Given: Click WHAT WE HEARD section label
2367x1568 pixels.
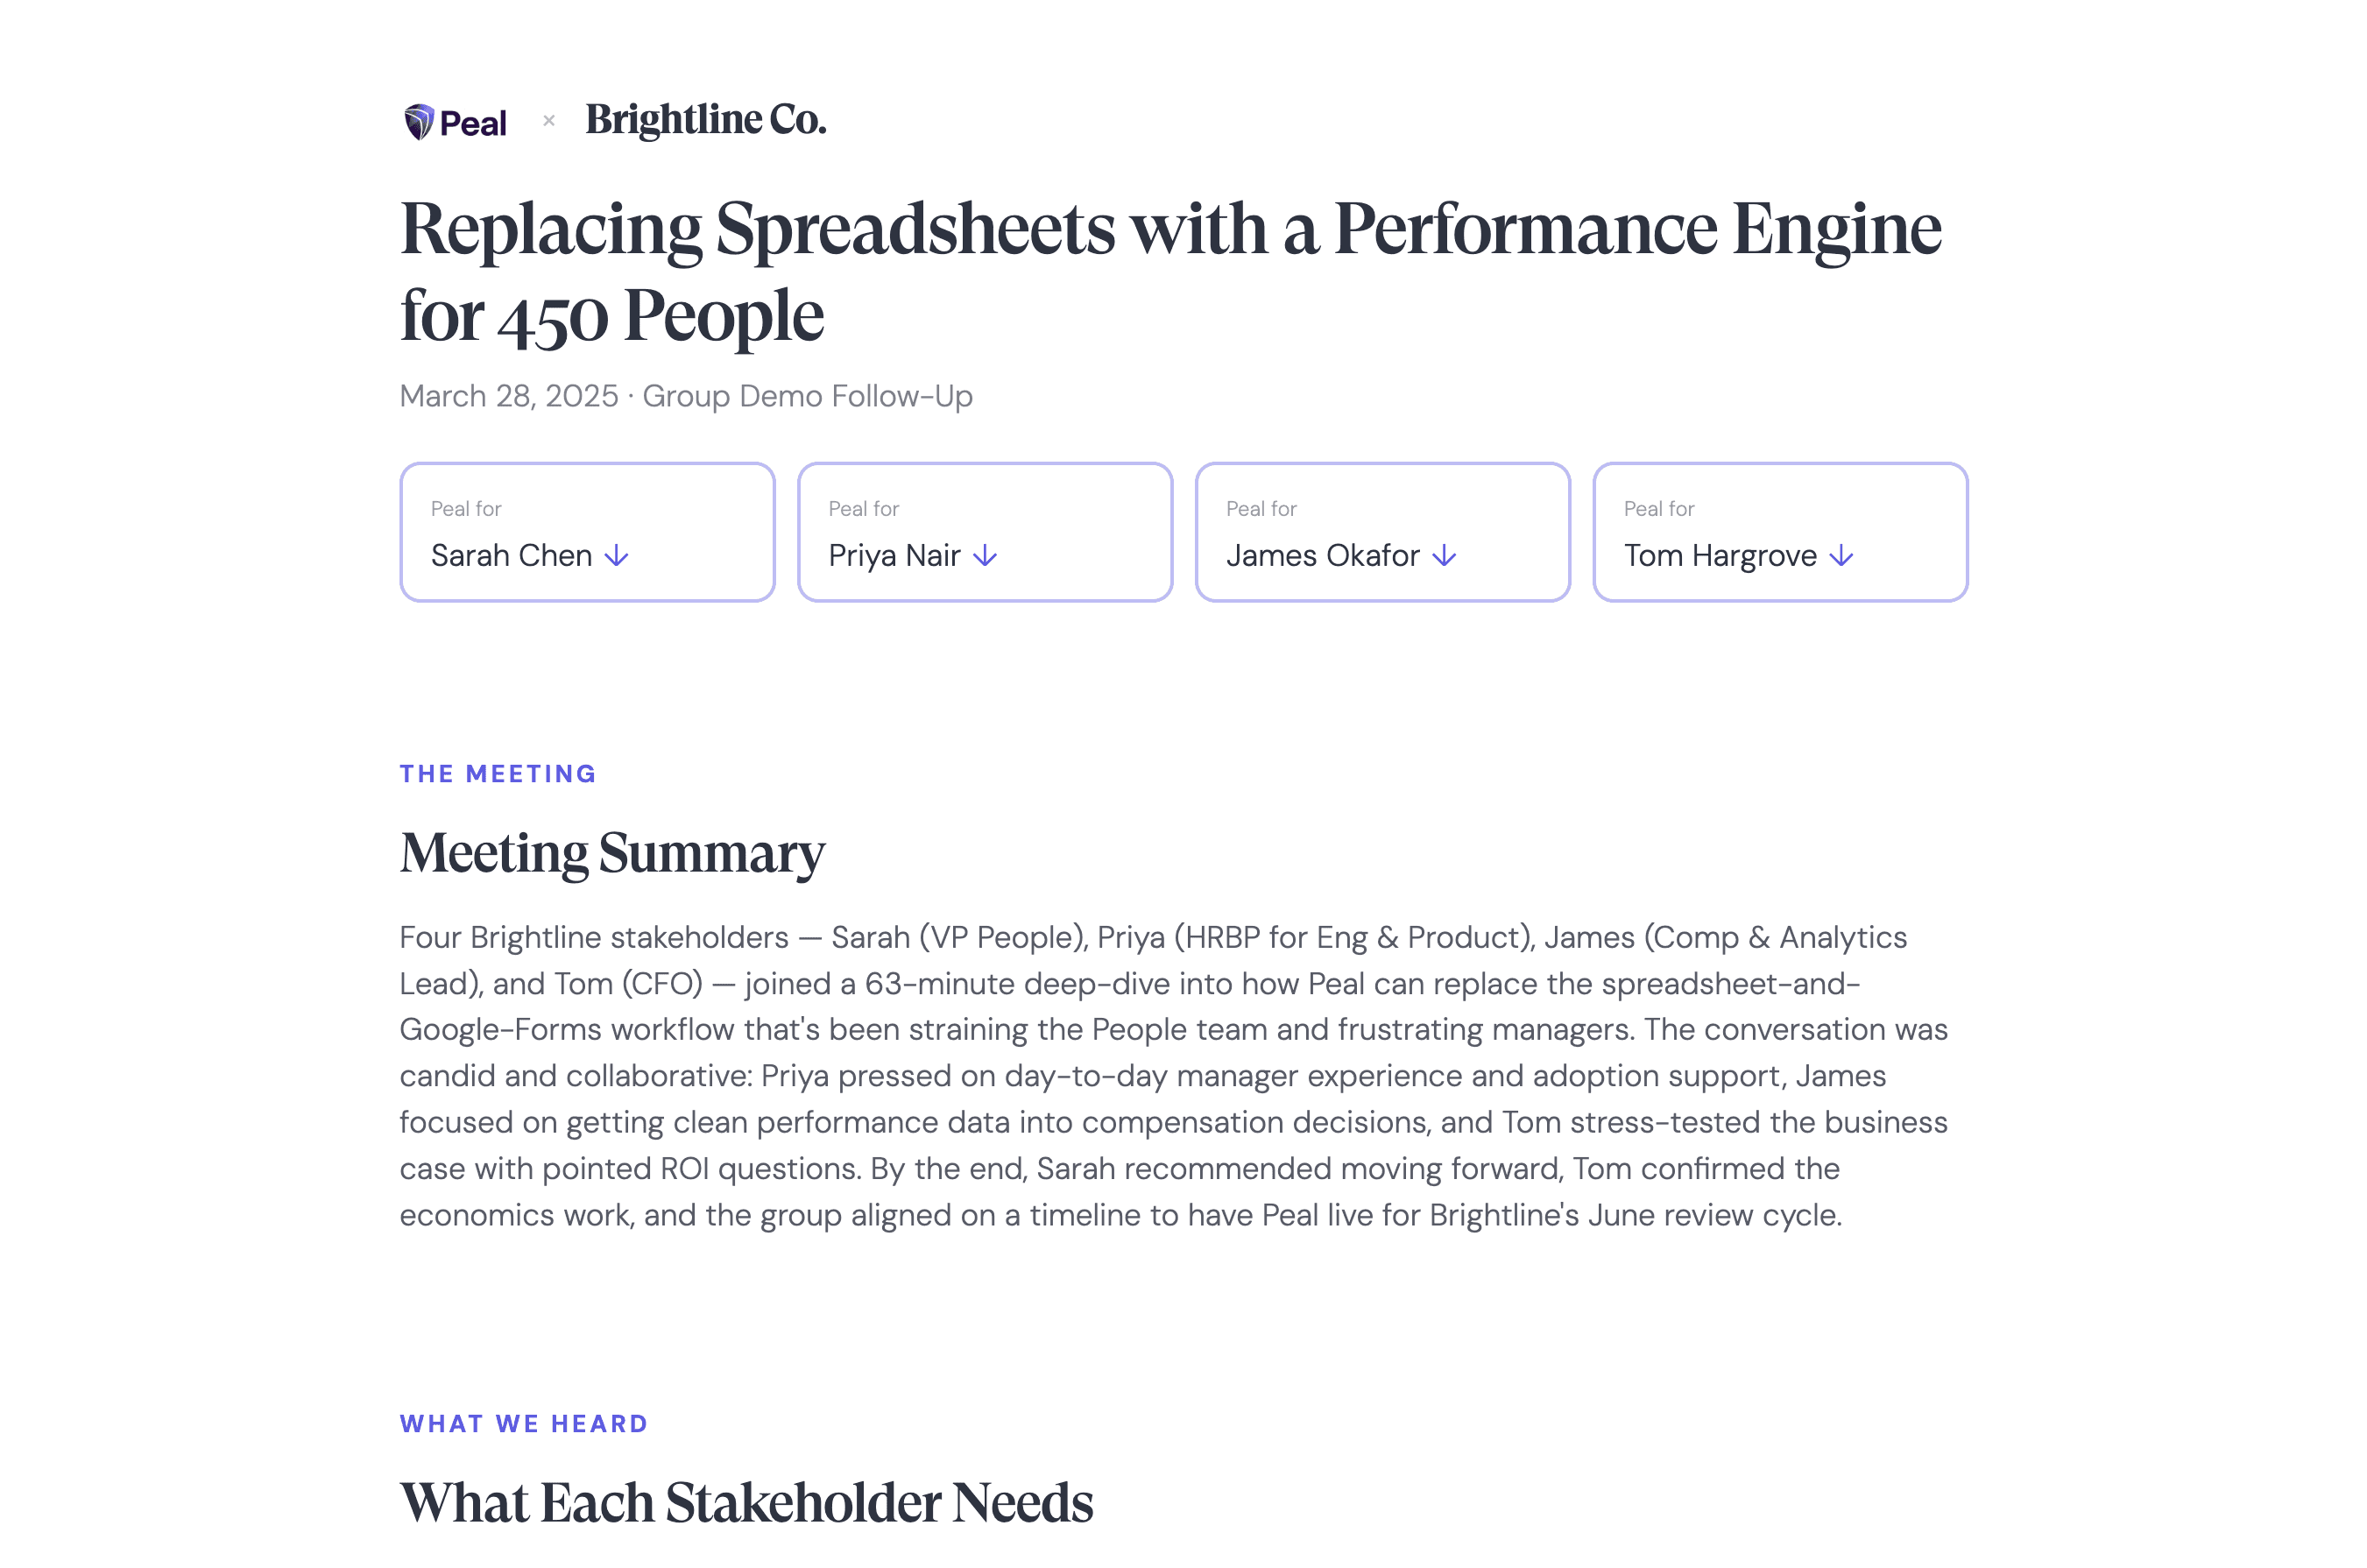Looking at the screenshot, I should pos(524,1424).
